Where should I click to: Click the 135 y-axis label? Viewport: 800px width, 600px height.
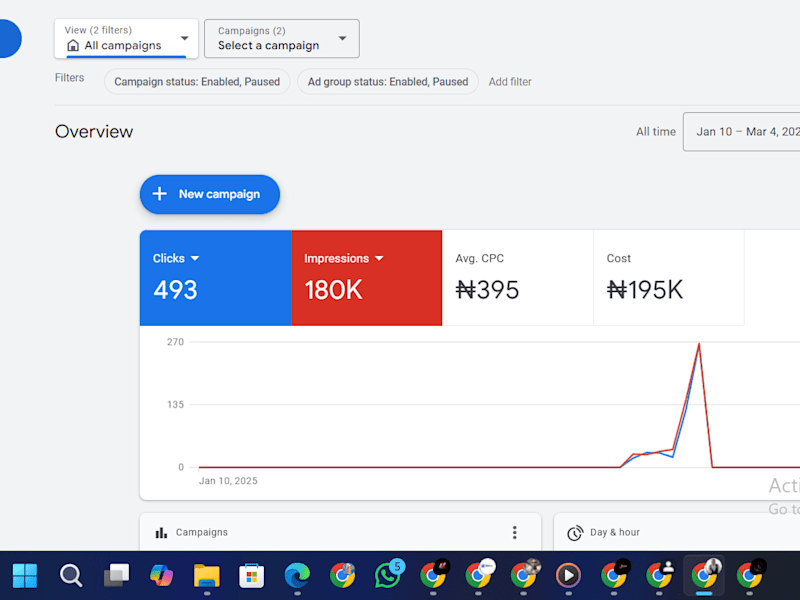[175, 405]
